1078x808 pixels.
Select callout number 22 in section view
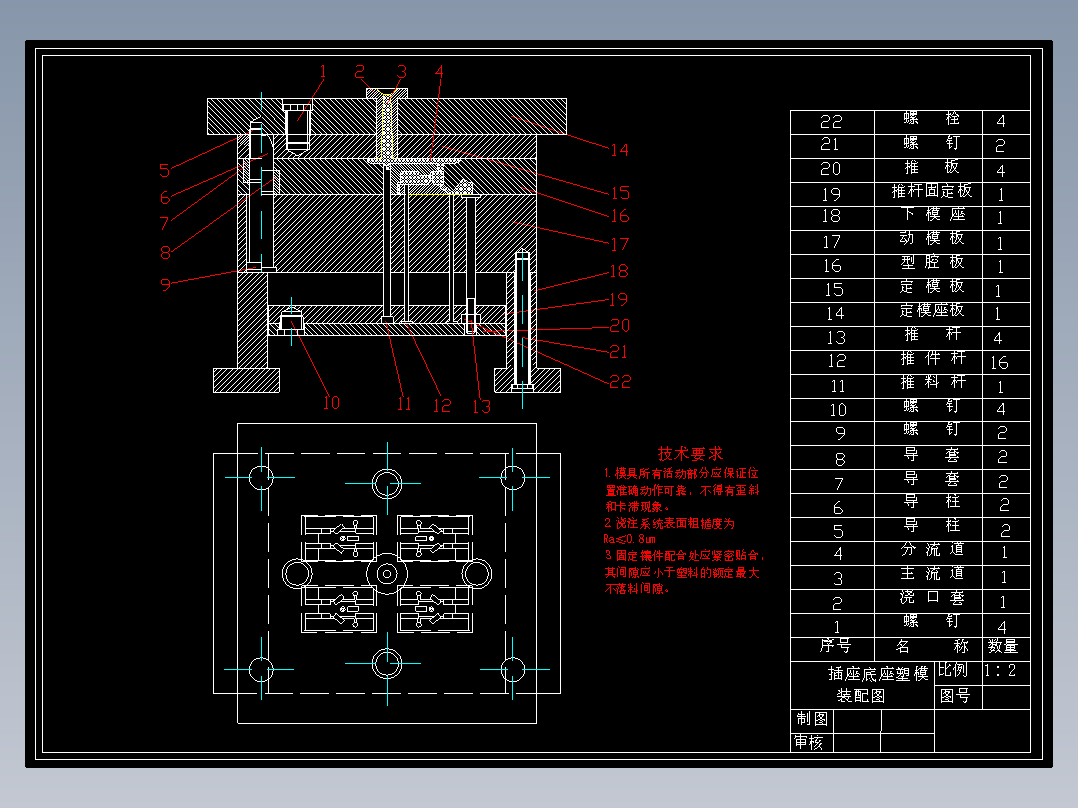point(620,382)
